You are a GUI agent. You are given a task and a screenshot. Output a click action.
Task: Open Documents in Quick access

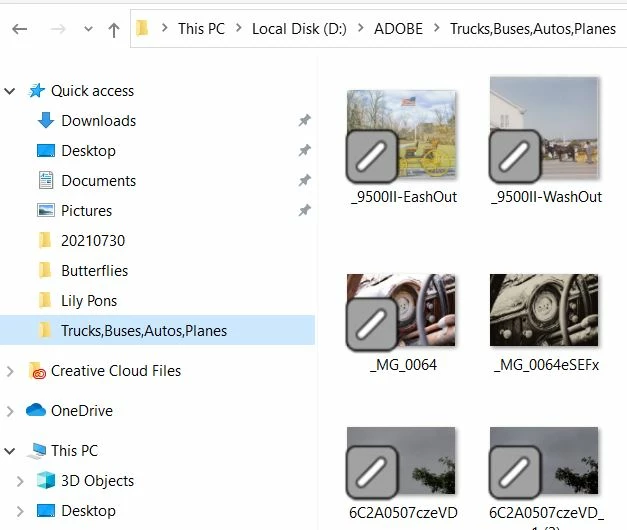point(98,181)
